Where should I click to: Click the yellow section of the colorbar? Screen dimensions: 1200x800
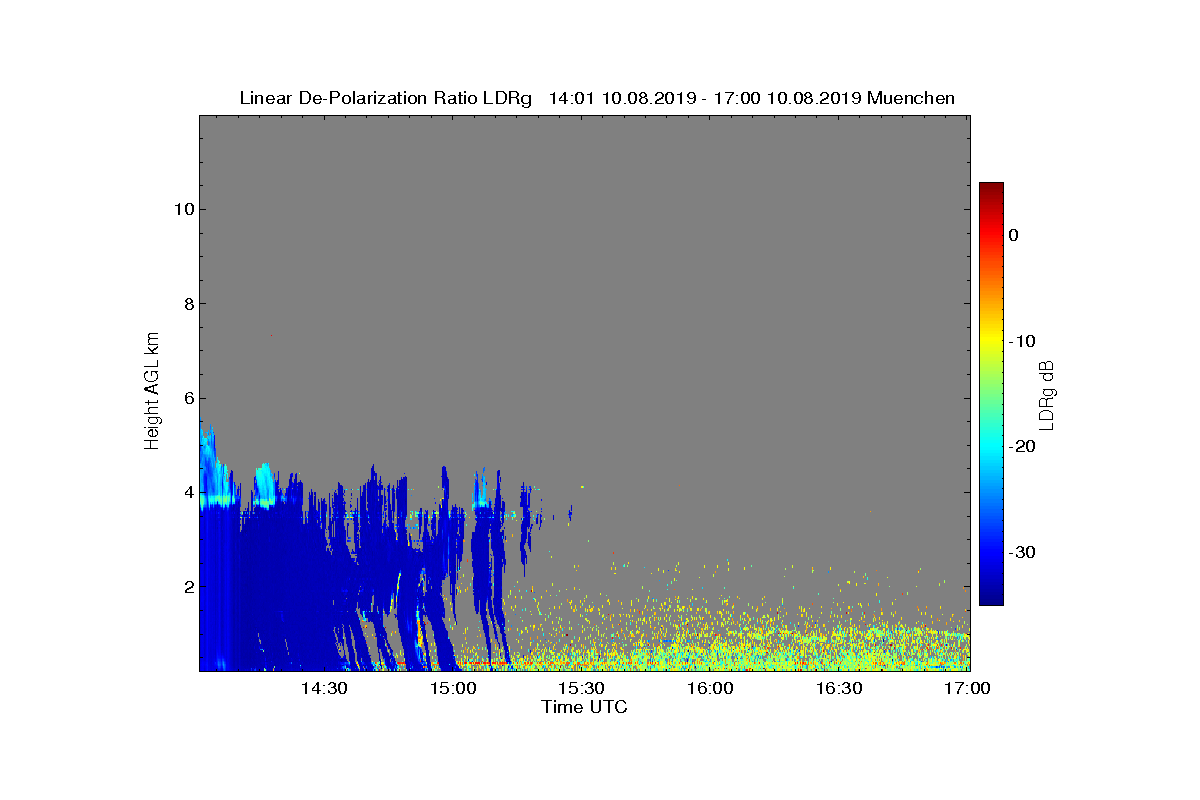[991, 341]
